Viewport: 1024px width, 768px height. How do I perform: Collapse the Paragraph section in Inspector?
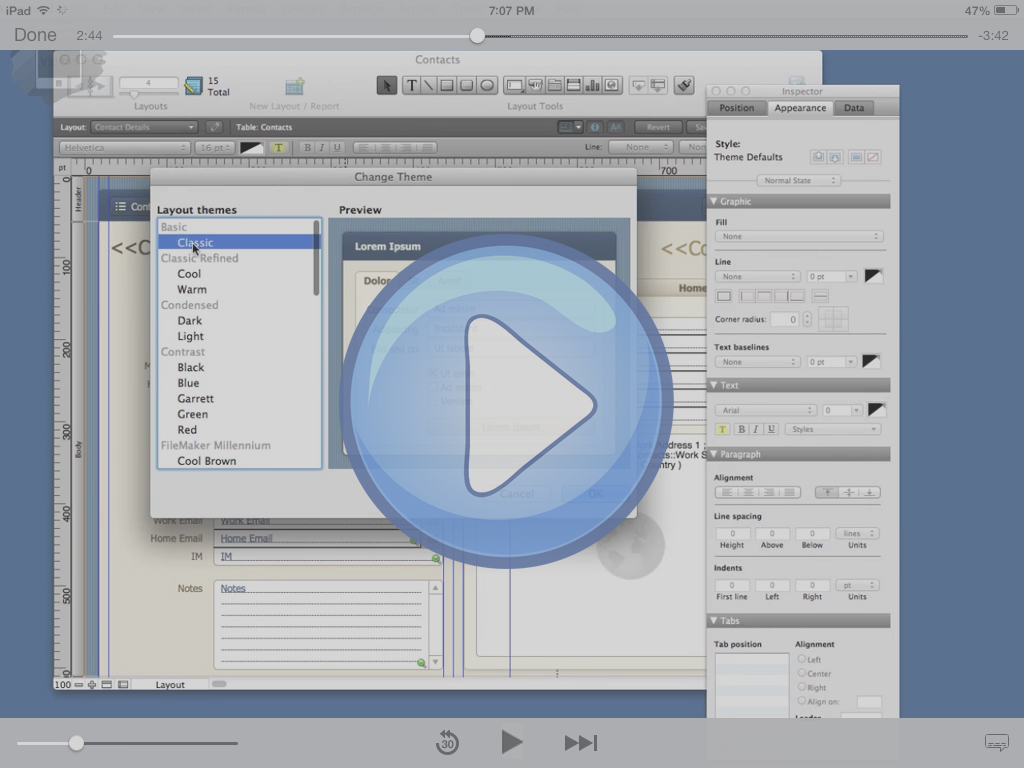tap(714, 454)
